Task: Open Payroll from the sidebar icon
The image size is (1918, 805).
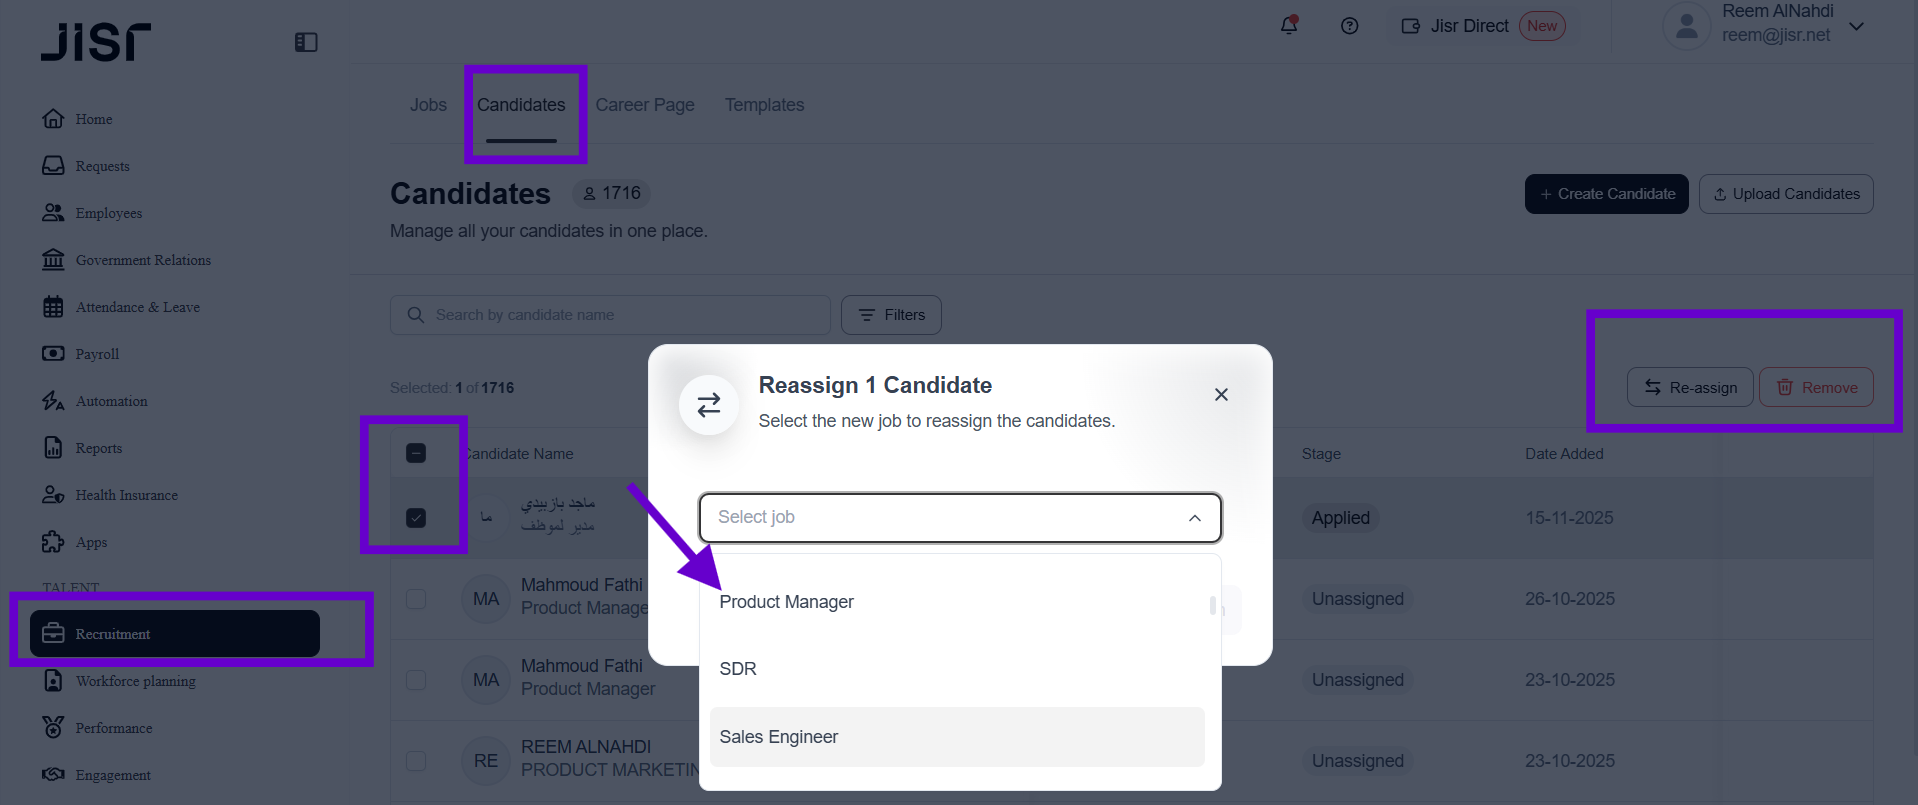Action: (x=53, y=354)
